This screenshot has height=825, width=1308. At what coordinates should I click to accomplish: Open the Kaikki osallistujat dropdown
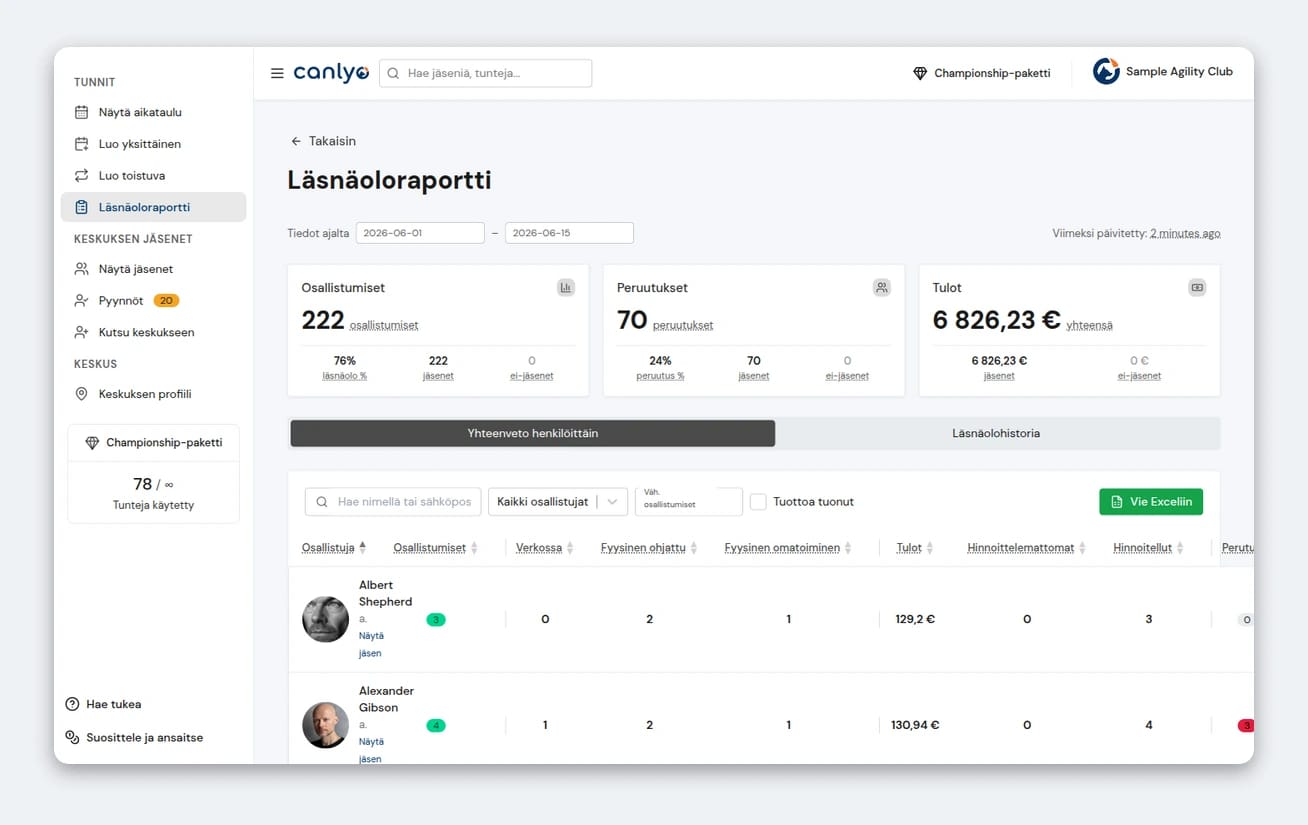point(558,502)
